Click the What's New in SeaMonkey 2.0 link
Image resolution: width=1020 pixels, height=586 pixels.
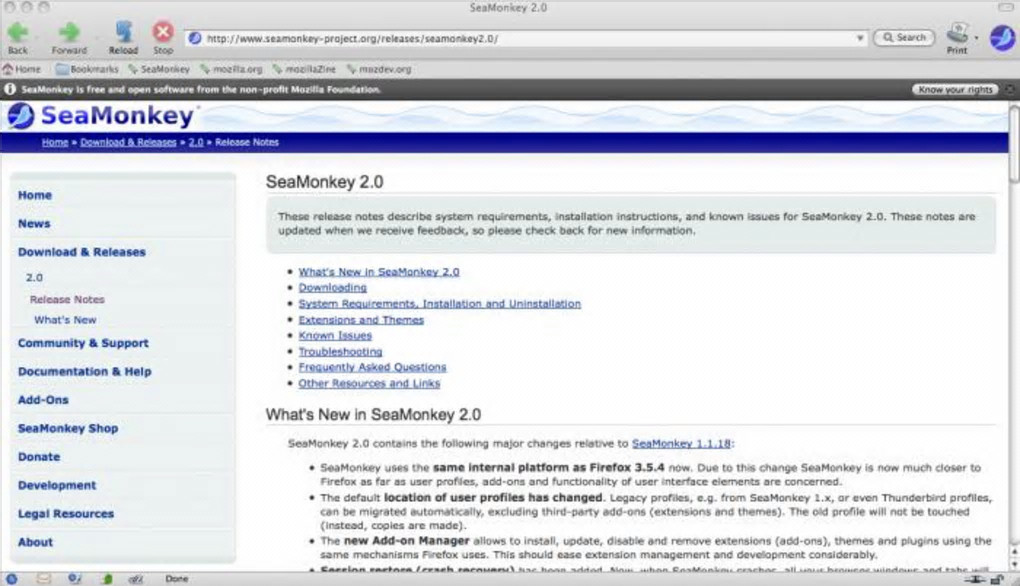pos(379,272)
